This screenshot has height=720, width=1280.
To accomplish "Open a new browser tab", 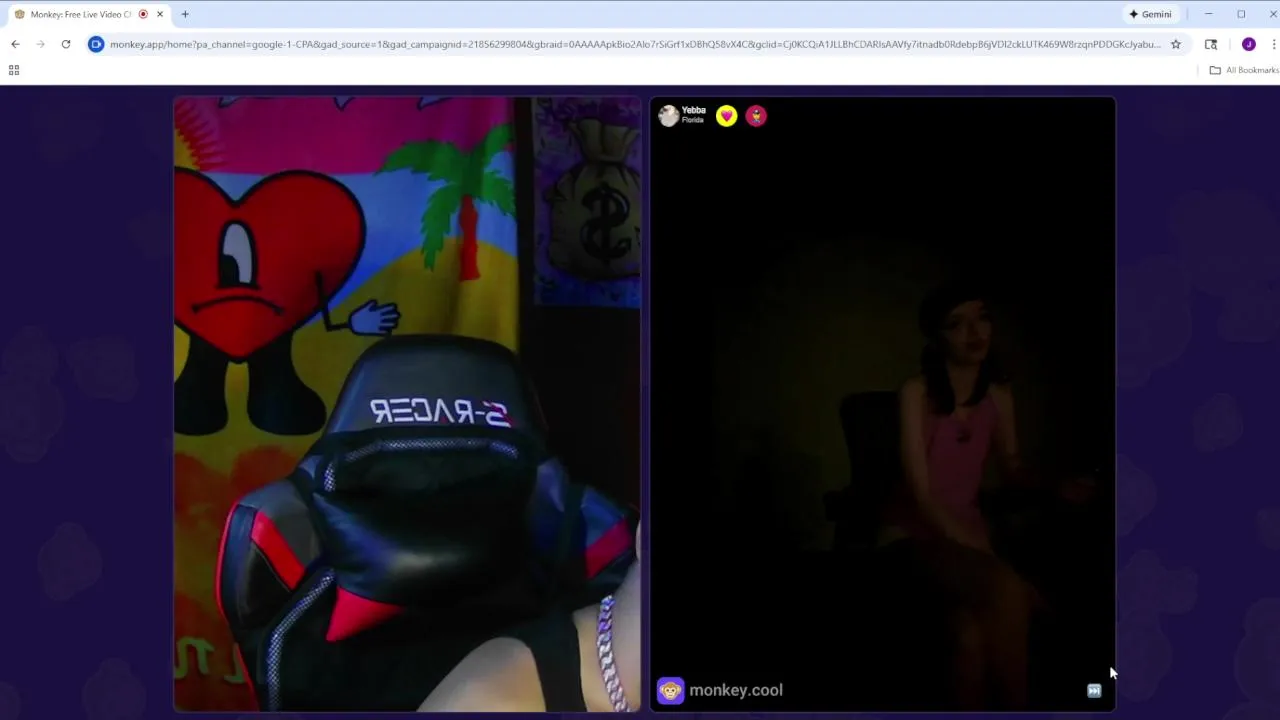I will [185, 14].
